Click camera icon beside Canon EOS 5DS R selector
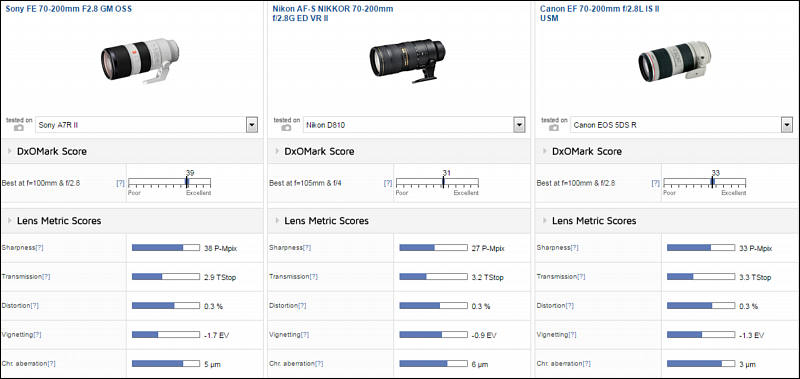Image resolution: width=800 pixels, height=379 pixels. (554, 128)
